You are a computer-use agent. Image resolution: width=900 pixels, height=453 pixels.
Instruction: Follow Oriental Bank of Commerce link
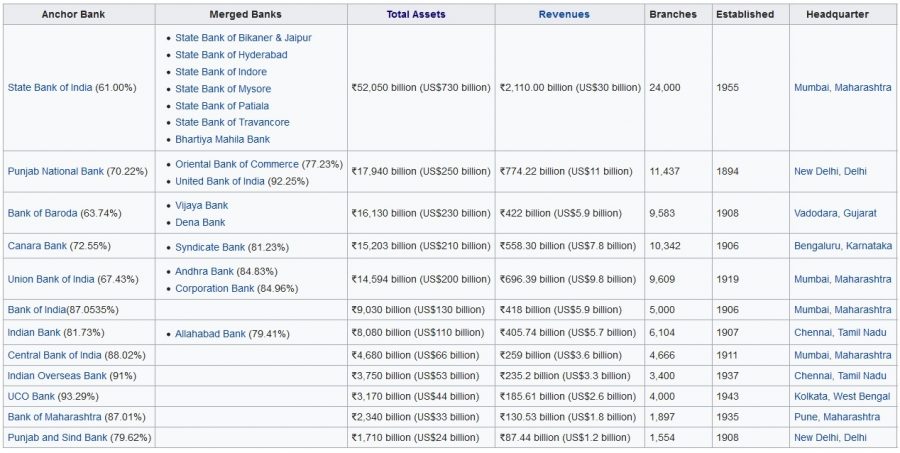click(x=237, y=164)
